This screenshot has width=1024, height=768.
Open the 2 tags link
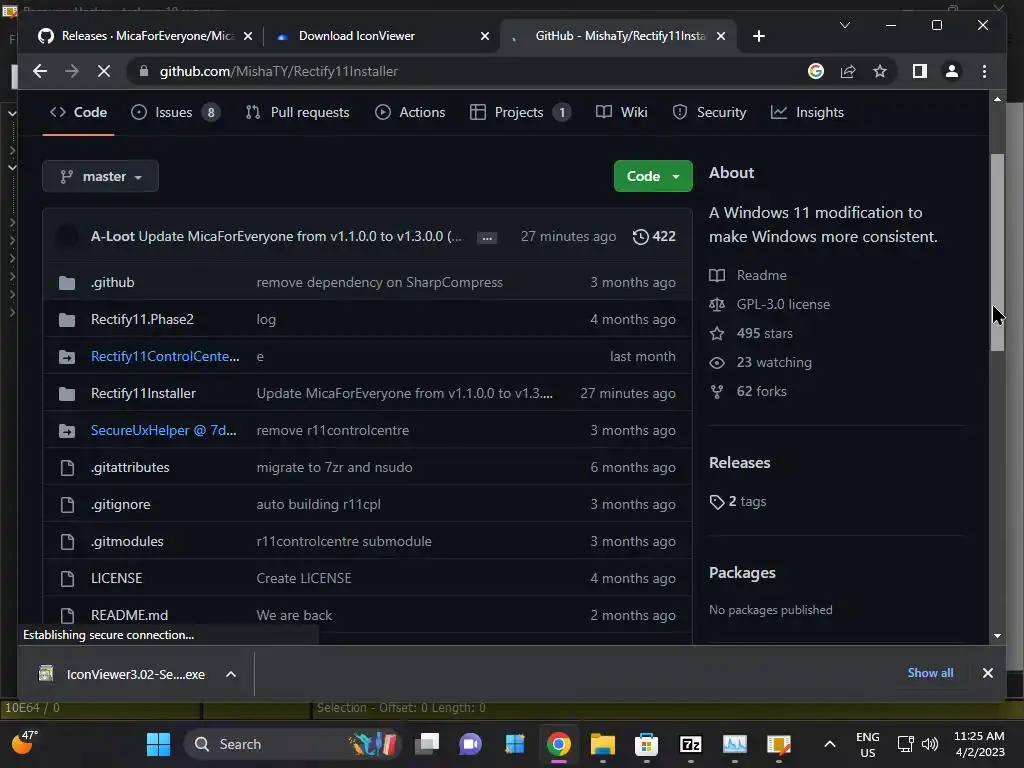click(738, 502)
